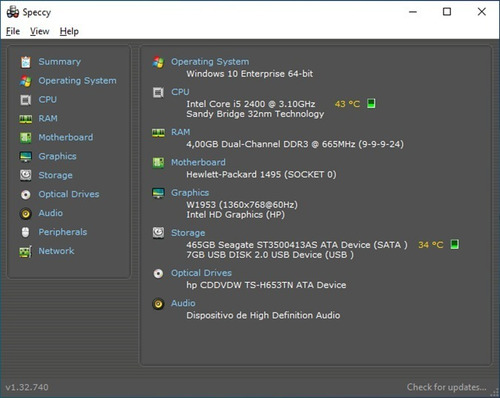This screenshot has height=398, width=500.
Task: Click Sandy Bridge 32nm Technology text
Action: [255, 114]
